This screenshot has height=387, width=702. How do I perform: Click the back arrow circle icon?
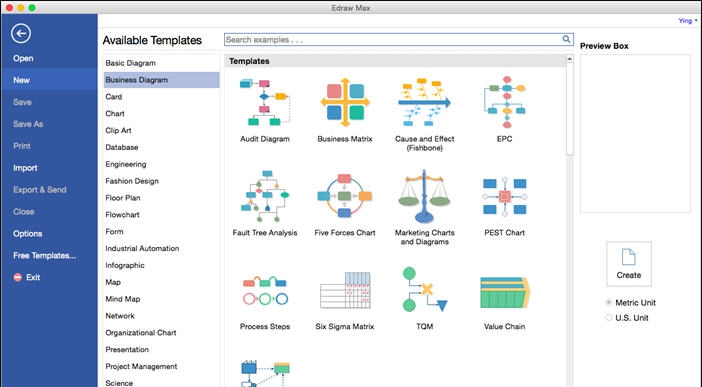21,33
